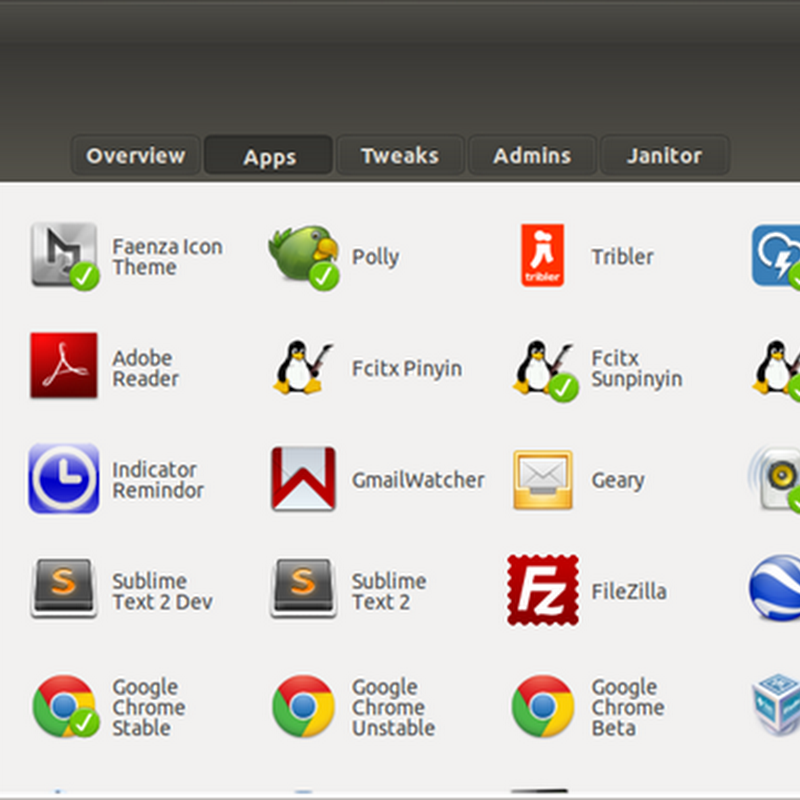Screen dimensions: 800x800
Task: Click the "Google Chrome Beta" label
Action: point(628,707)
